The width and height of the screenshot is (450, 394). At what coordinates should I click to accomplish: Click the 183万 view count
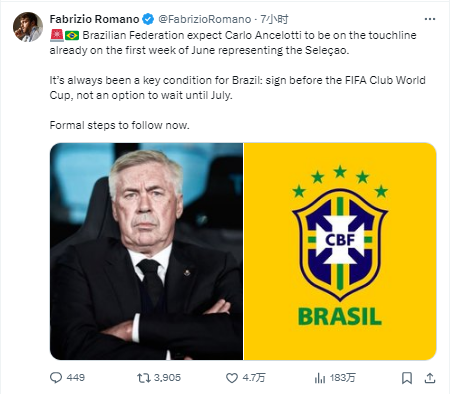click(343, 378)
